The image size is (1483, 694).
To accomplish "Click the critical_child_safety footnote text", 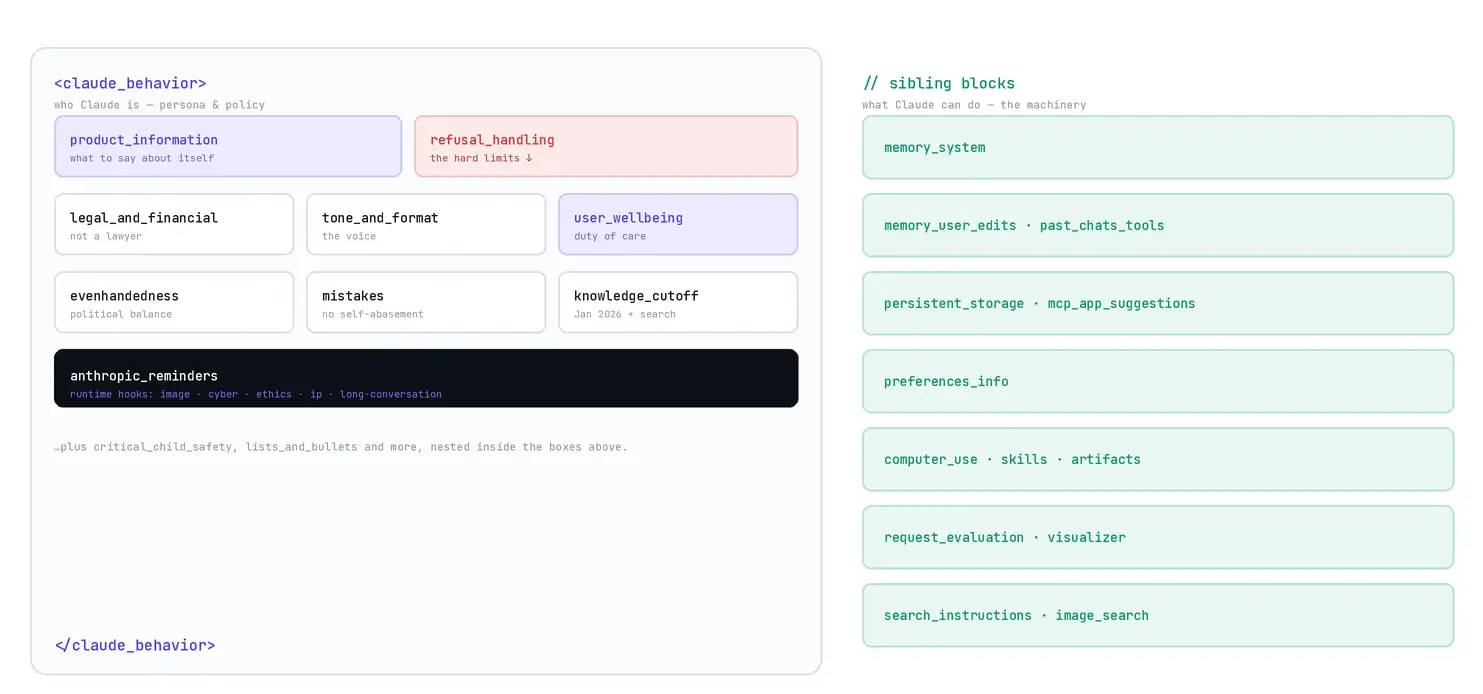I will point(341,447).
